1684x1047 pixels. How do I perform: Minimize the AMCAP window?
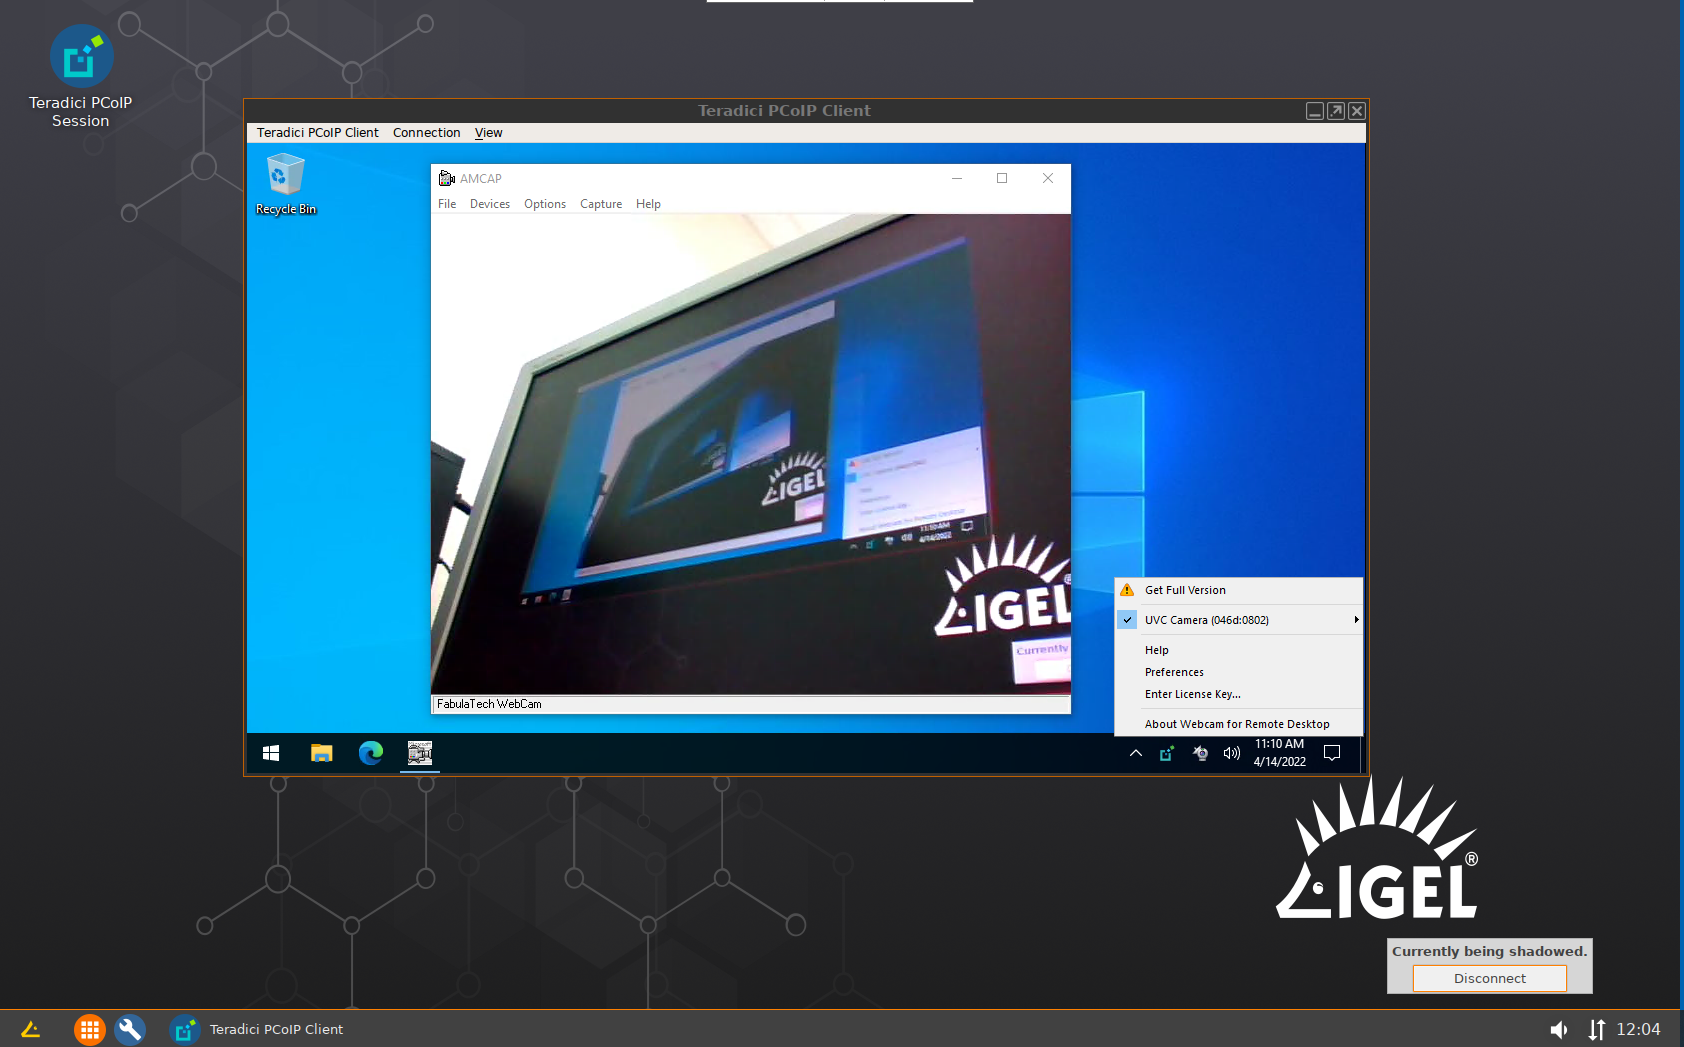coord(957,178)
